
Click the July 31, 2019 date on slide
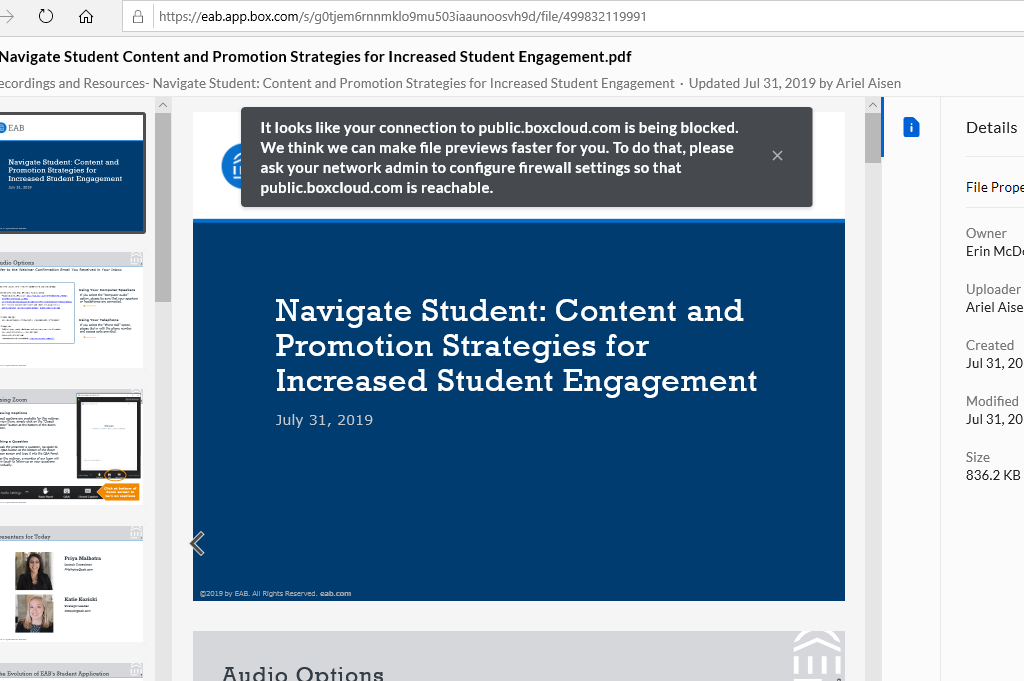click(324, 420)
